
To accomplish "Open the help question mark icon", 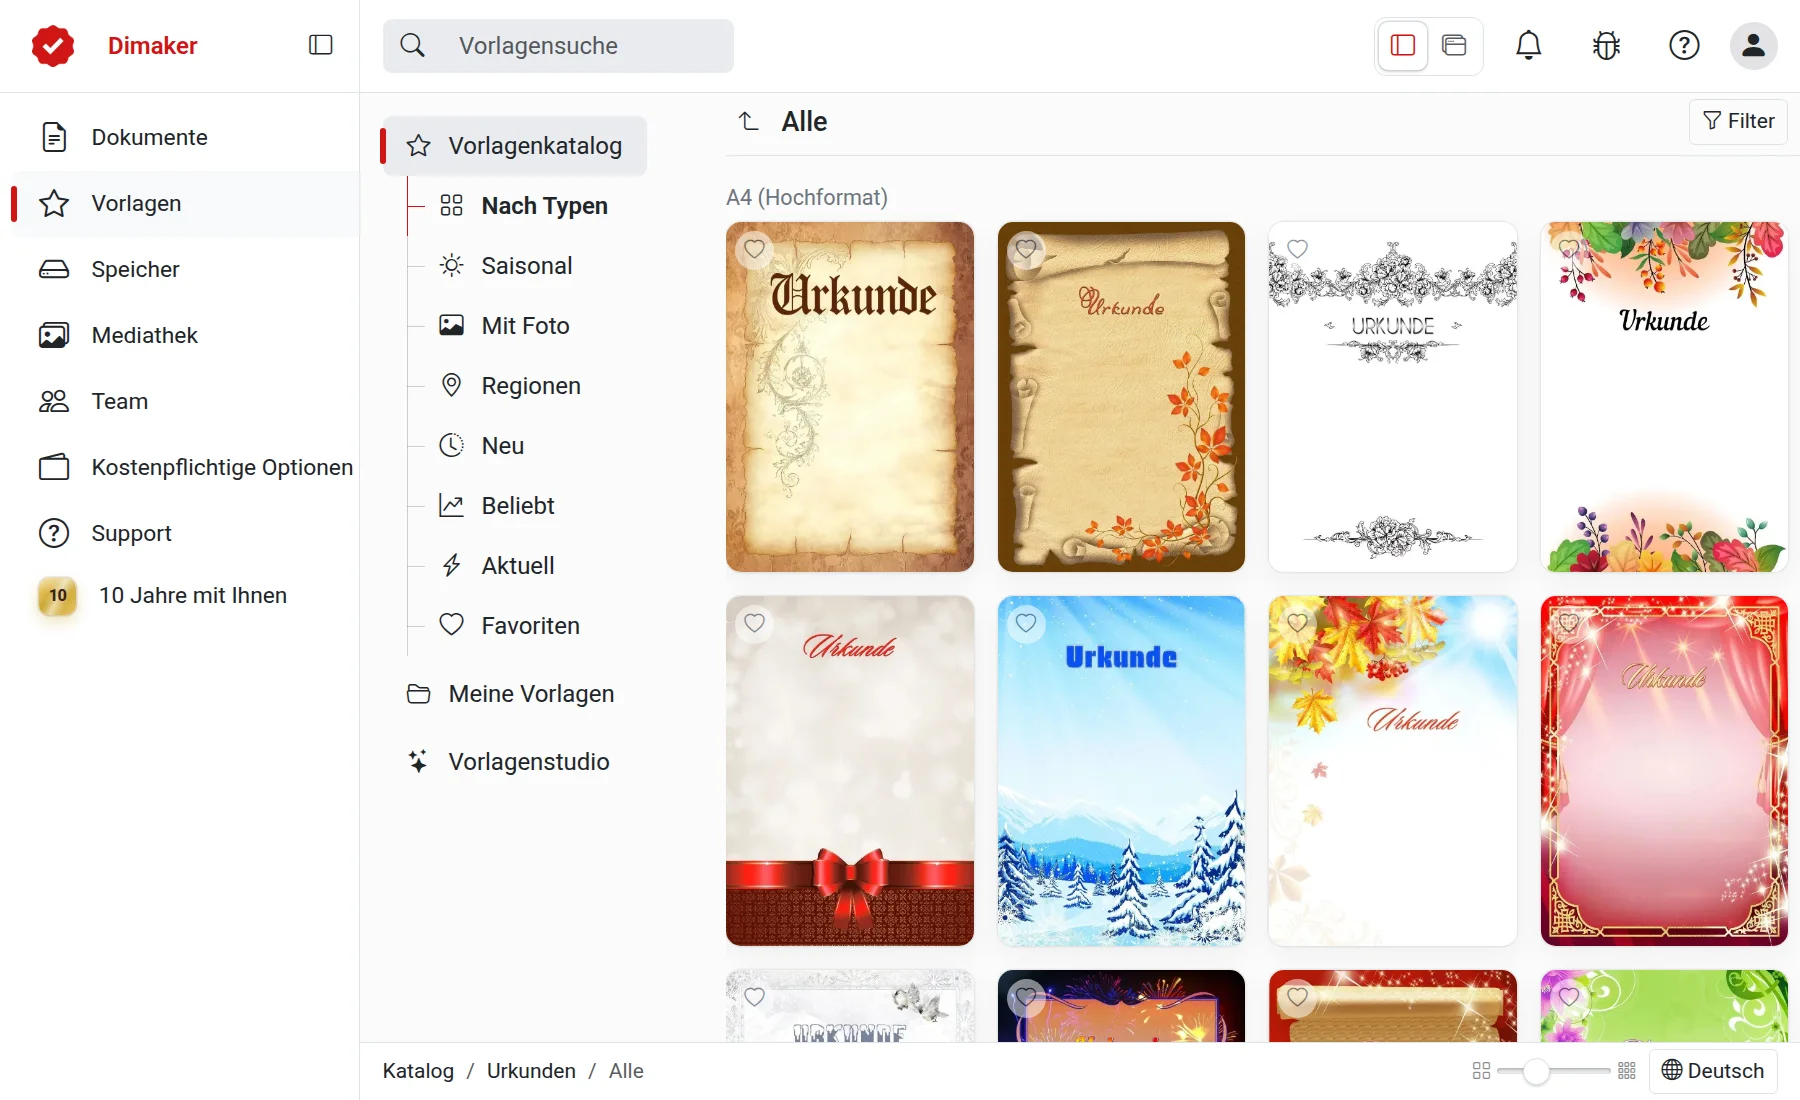I will point(1684,45).
